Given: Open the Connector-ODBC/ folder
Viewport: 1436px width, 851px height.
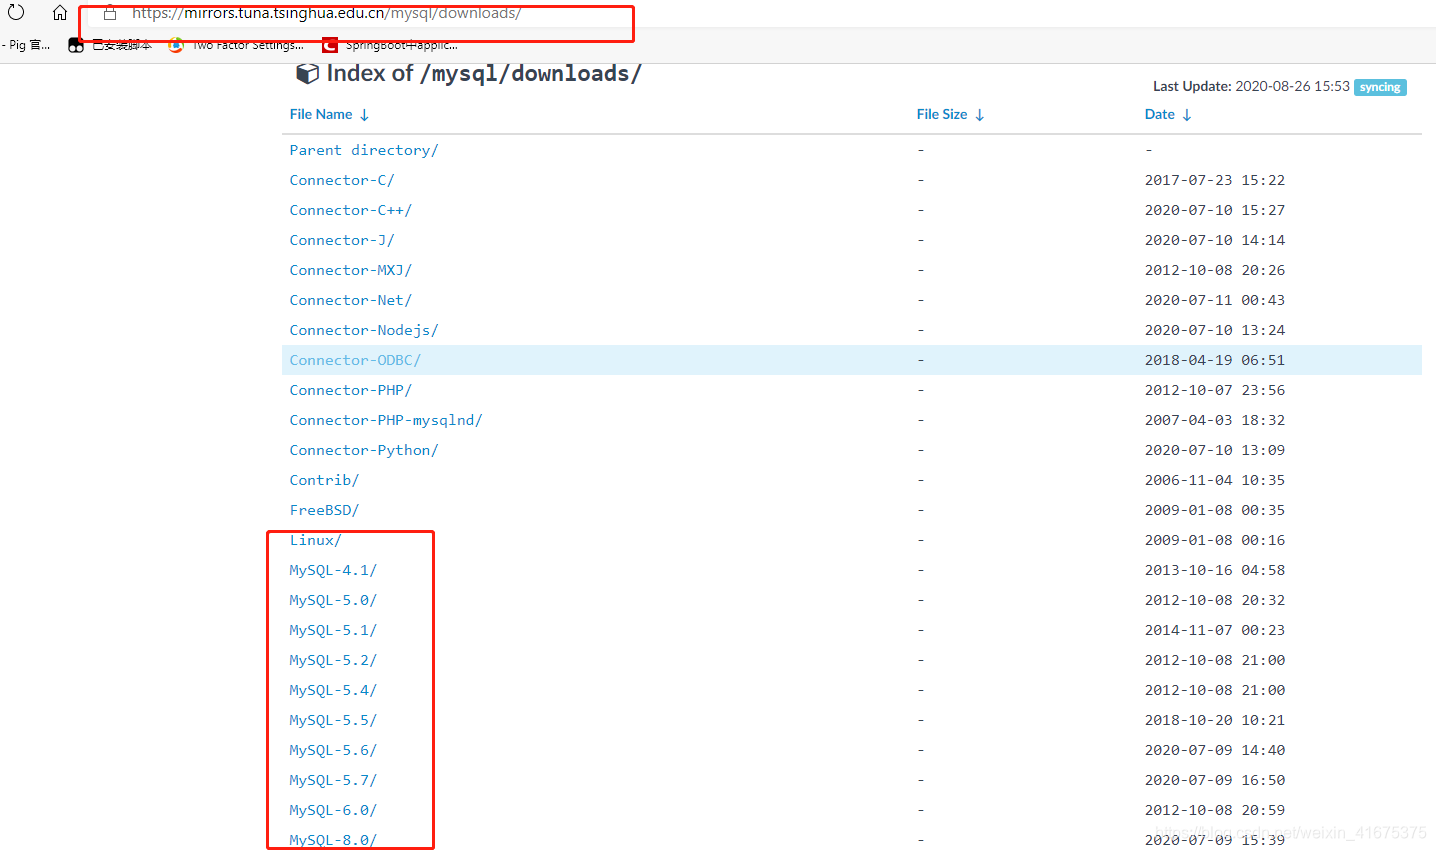Looking at the screenshot, I should (355, 360).
